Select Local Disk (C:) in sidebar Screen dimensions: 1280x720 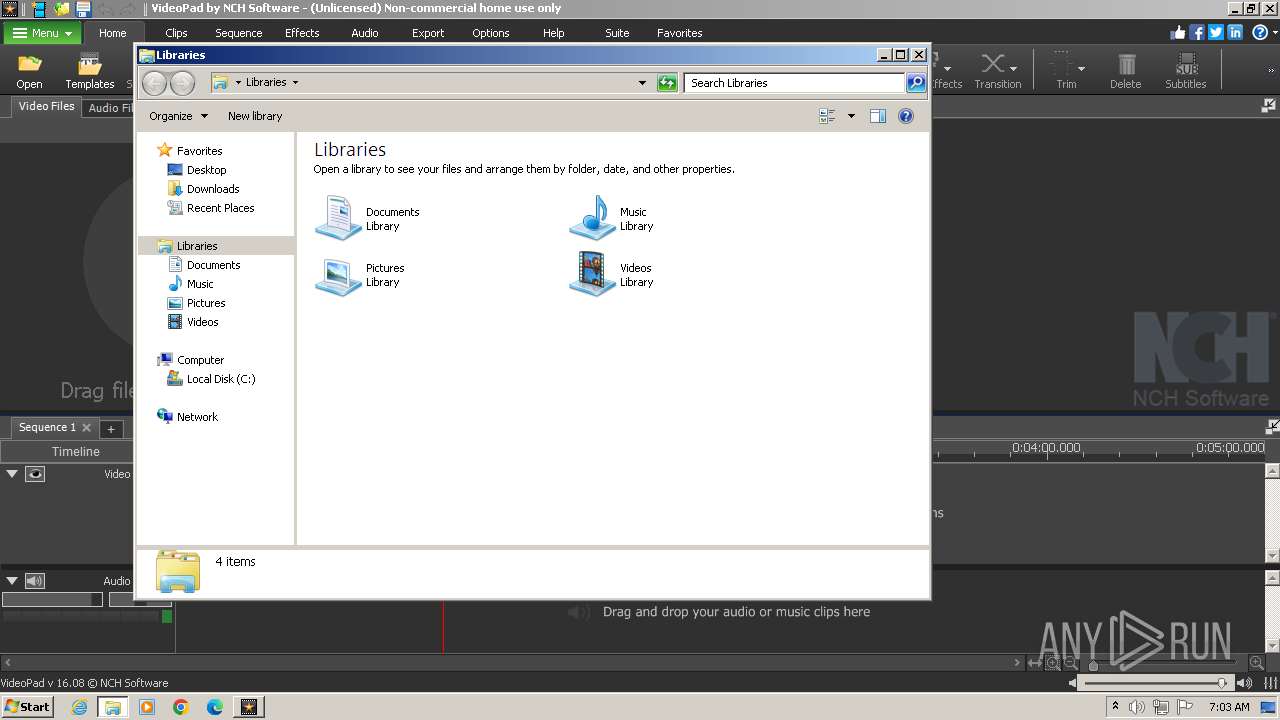(x=221, y=379)
